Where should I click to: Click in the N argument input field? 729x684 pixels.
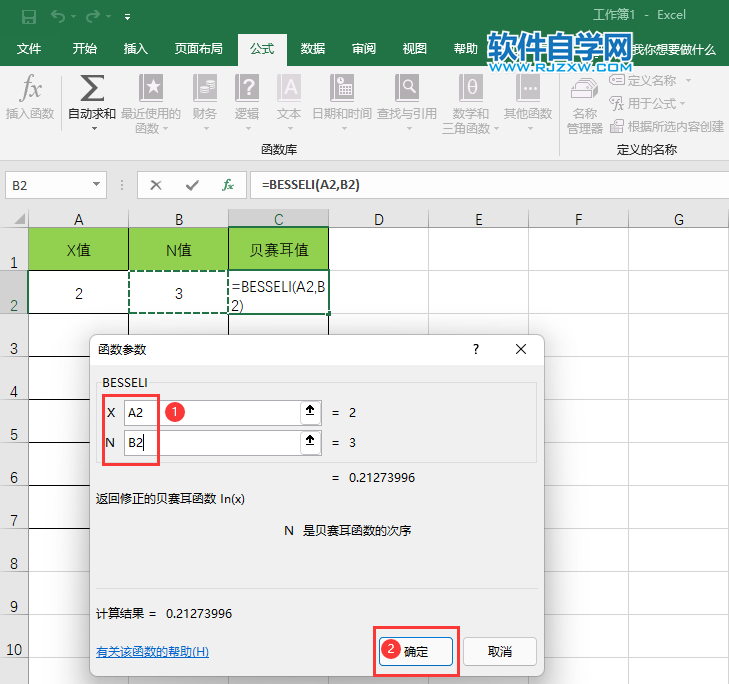coord(212,442)
